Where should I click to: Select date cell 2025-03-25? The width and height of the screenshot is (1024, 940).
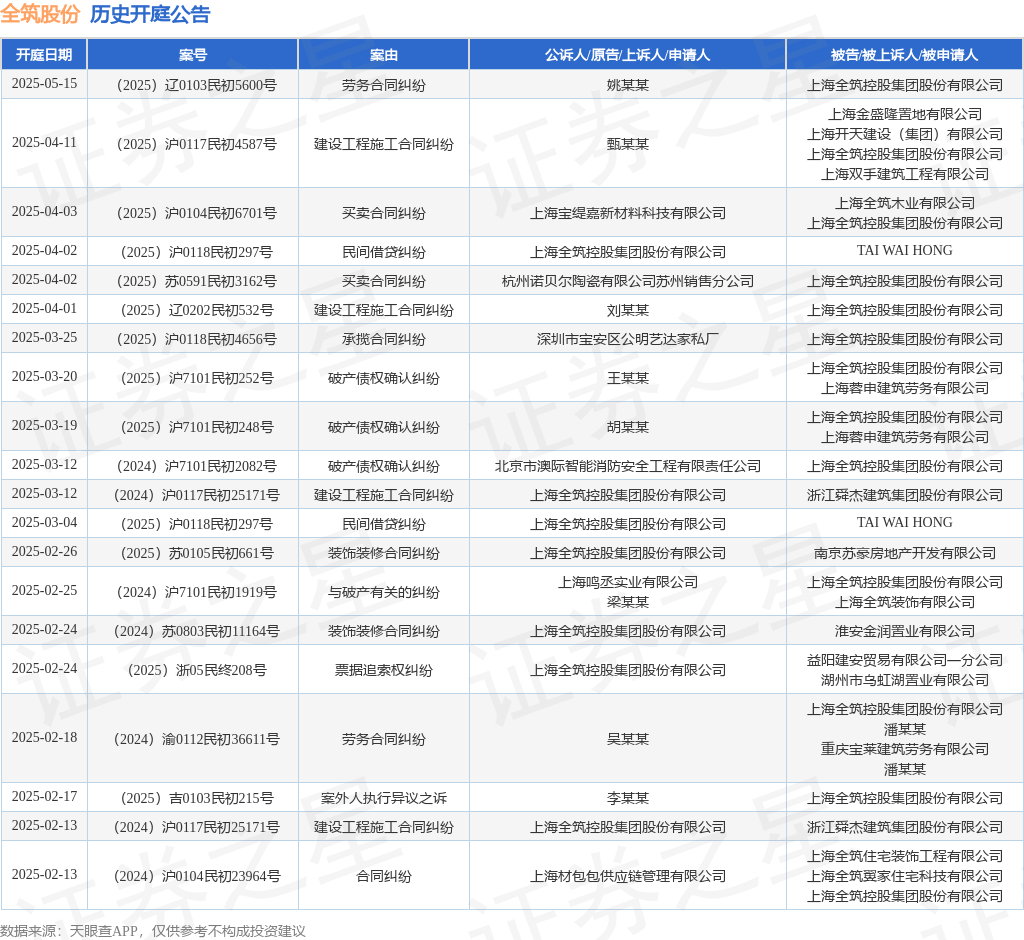click(44, 338)
